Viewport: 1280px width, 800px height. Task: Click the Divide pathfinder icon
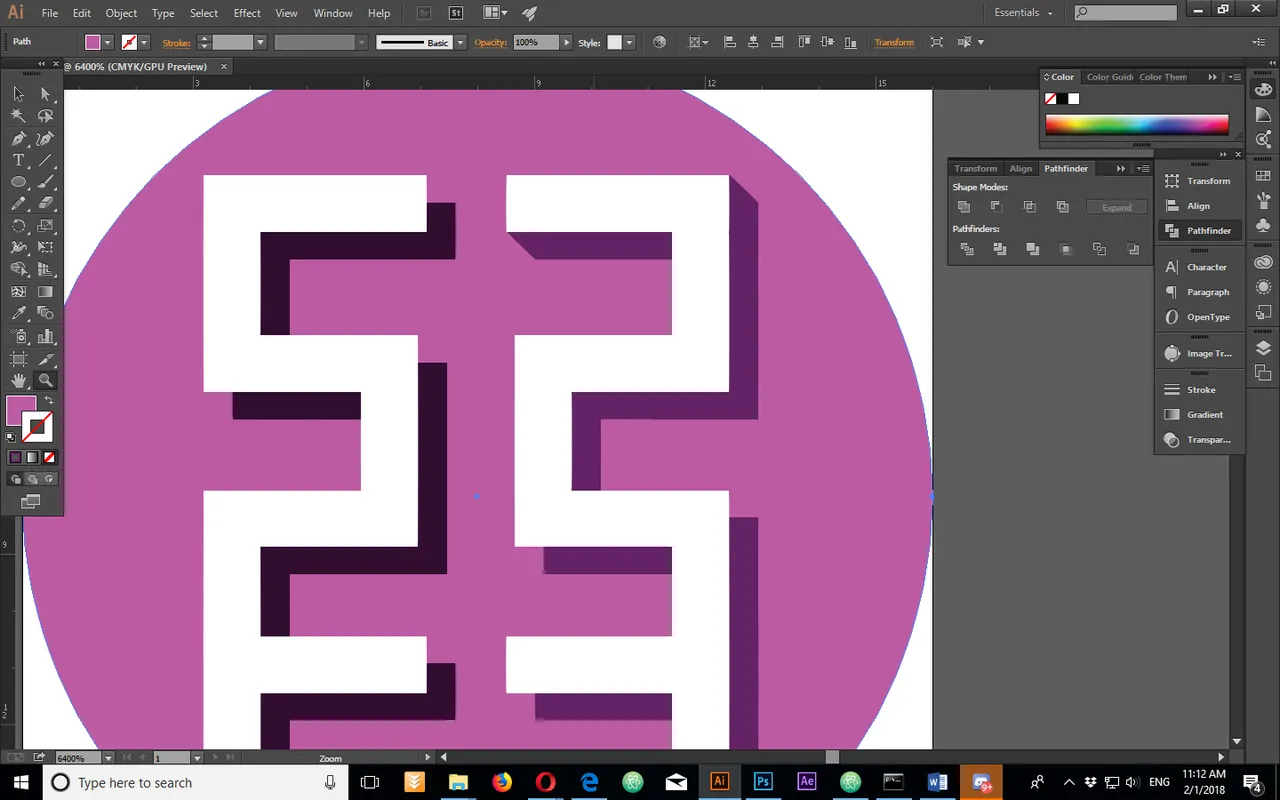tap(967, 249)
